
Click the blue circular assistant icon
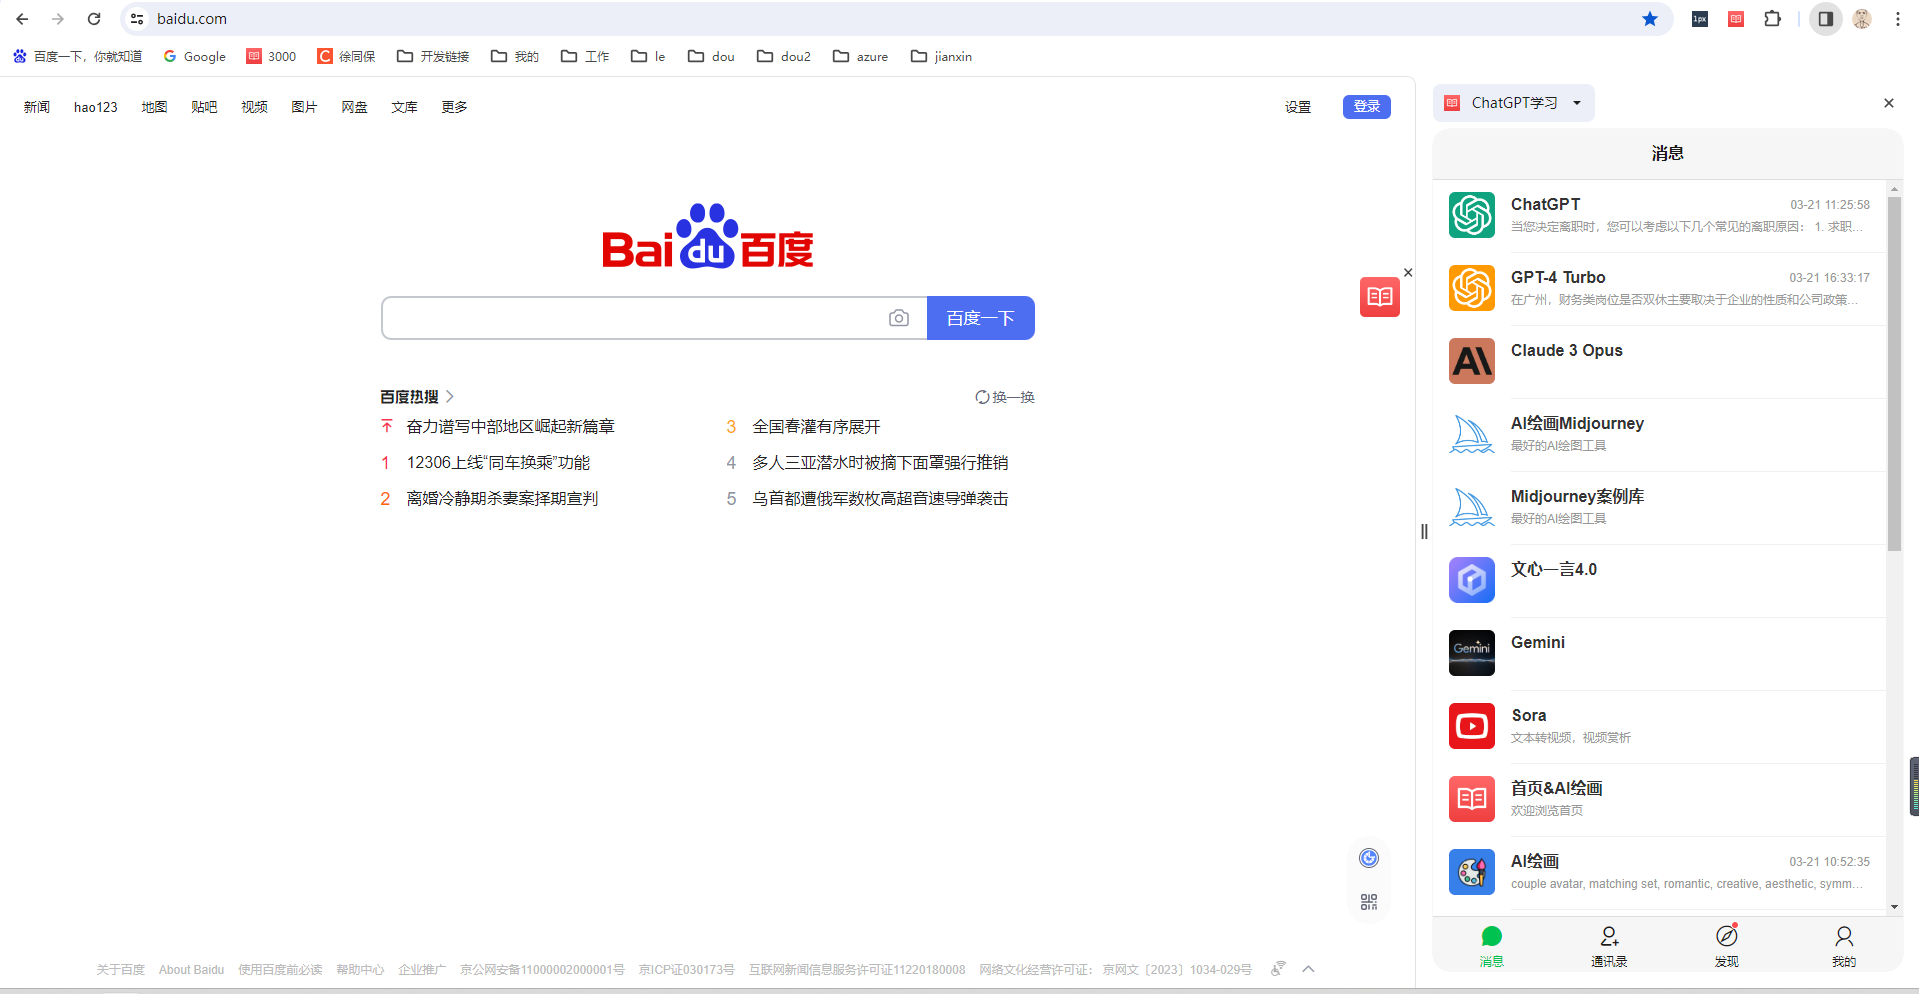click(x=1369, y=858)
